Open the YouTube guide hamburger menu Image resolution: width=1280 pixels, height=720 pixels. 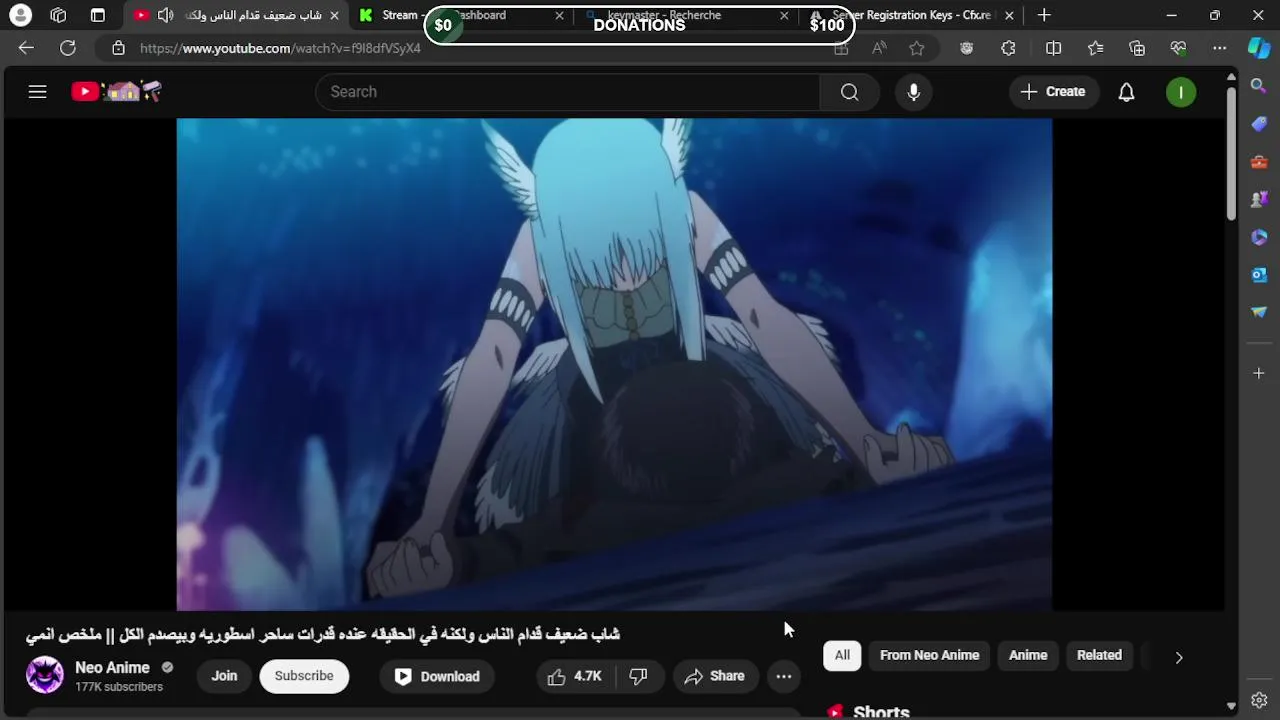37,92
